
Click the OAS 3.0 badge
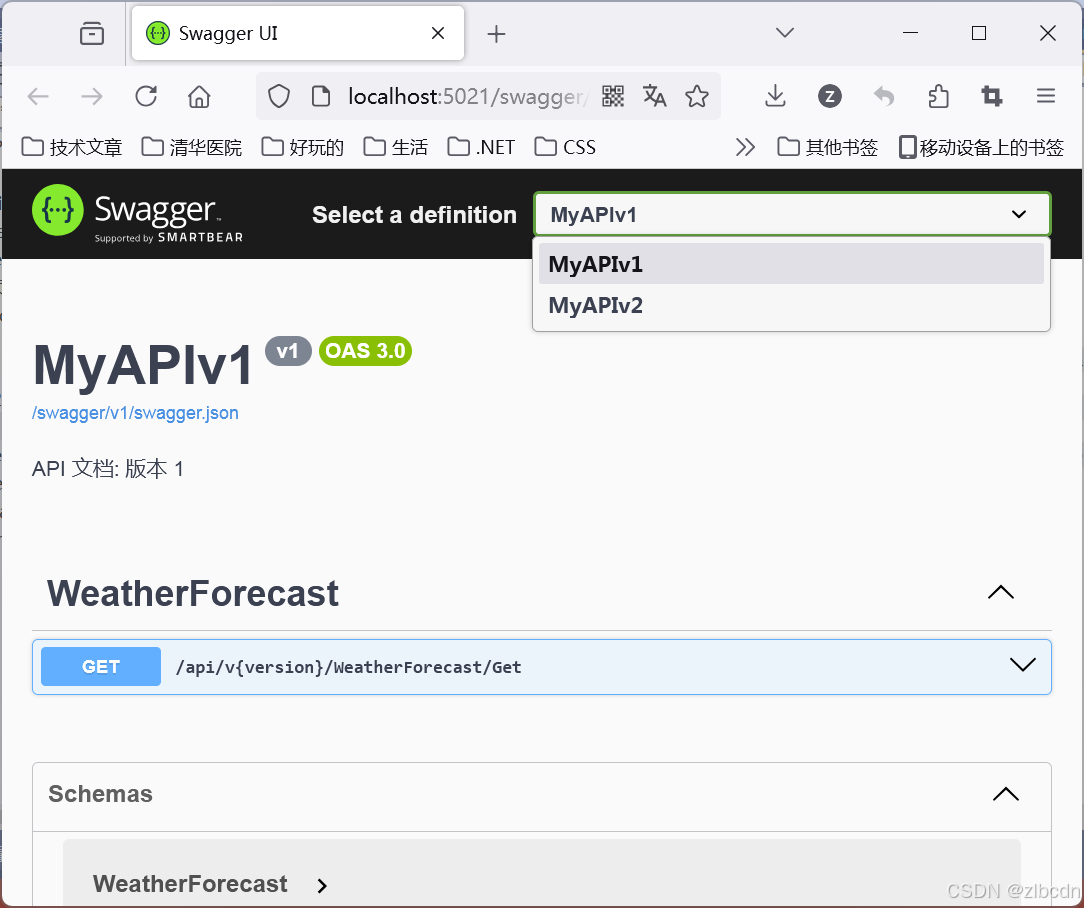pos(366,351)
